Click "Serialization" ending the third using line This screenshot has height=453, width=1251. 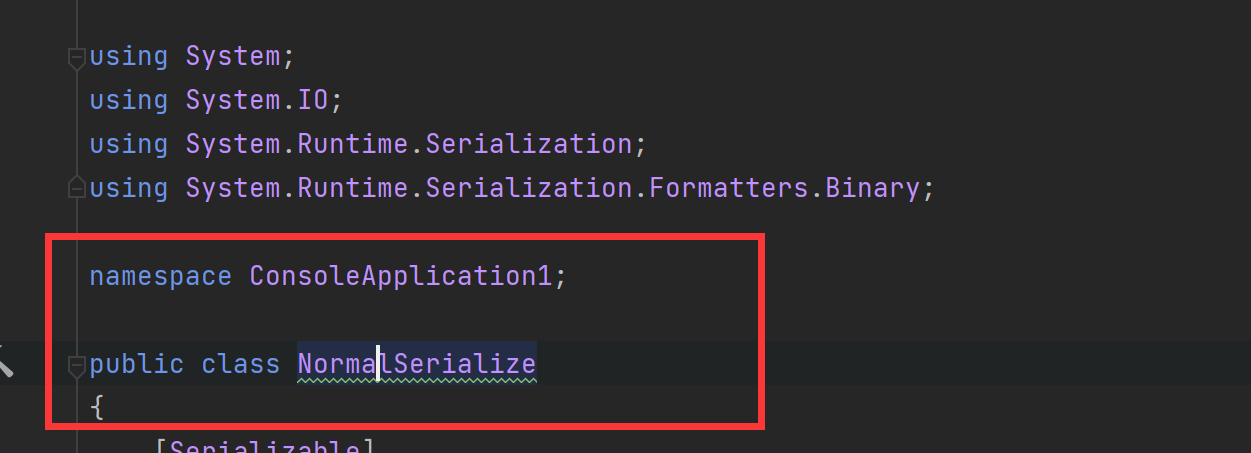coord(529,144)
